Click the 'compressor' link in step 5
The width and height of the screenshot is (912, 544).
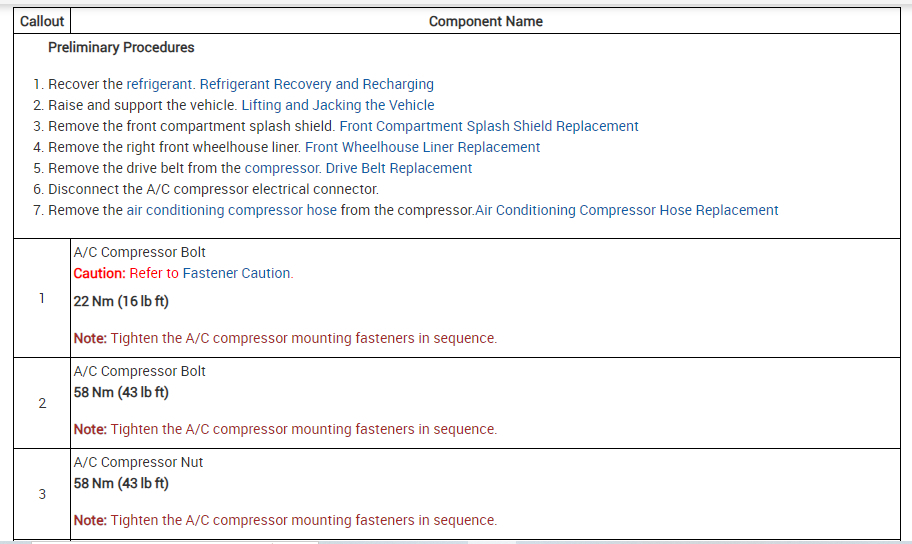(281, 168)
